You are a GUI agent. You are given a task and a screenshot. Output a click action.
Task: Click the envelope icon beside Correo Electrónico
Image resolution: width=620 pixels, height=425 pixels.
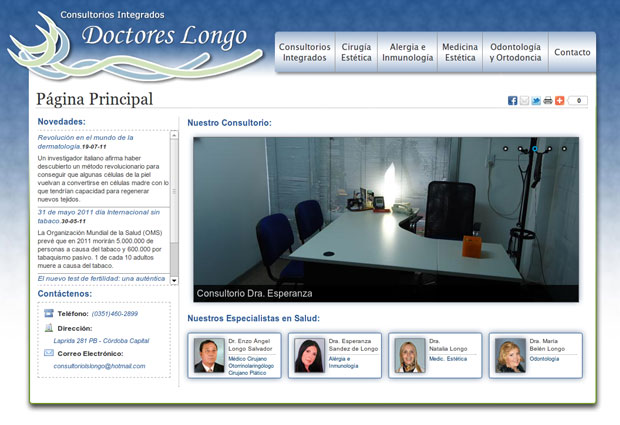tap(49, 353)
